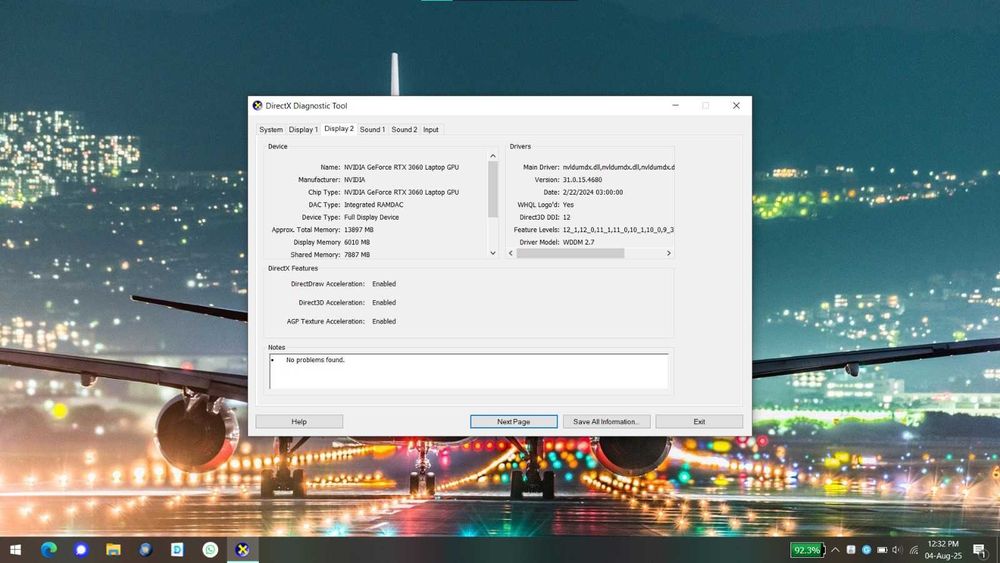
Task: Click inside the Notes text box
Action: (x=469, y=371)
